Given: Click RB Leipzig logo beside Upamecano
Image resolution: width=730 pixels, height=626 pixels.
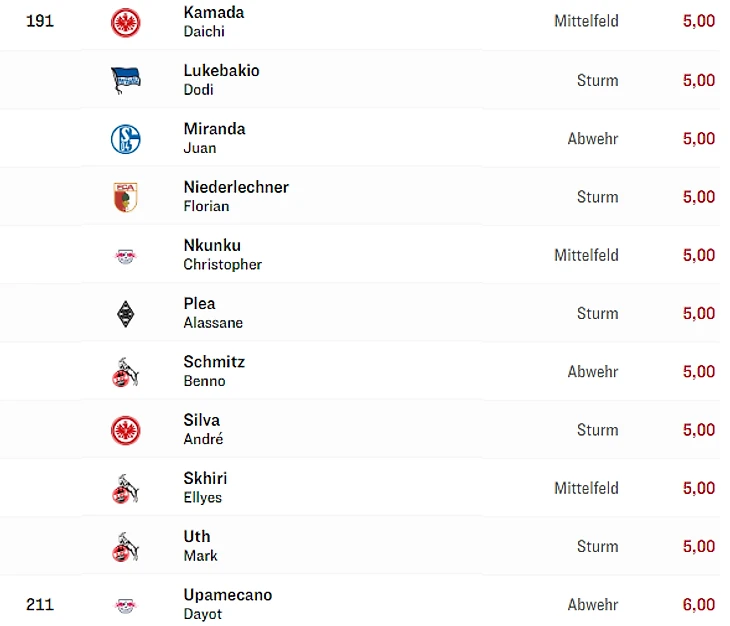Looking at the screenshot, I should (x=125, y=605).
